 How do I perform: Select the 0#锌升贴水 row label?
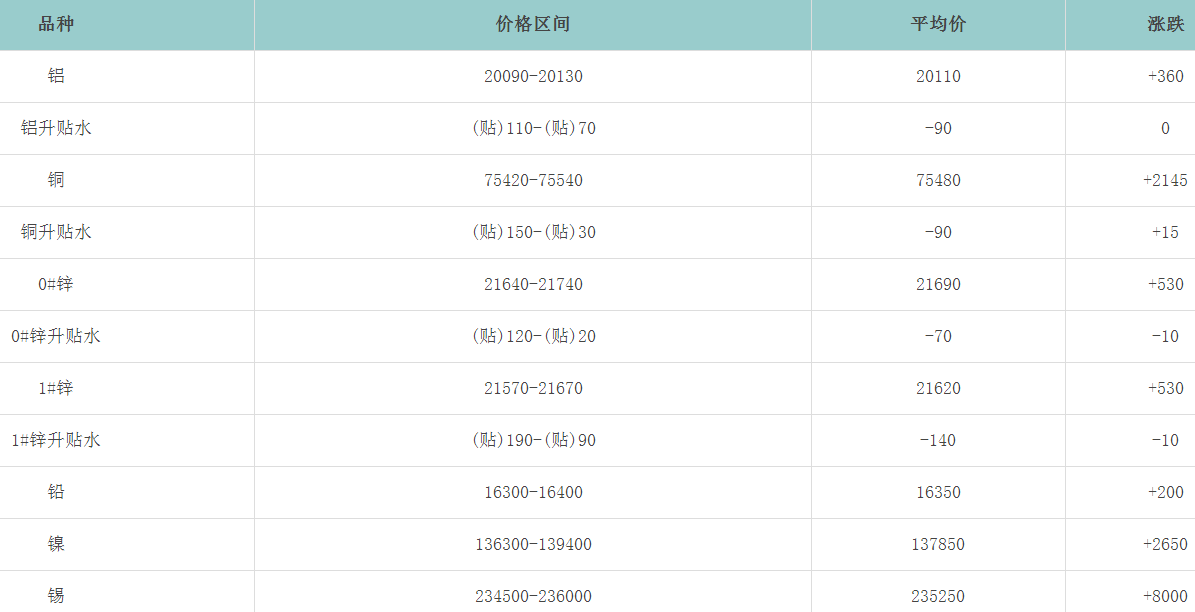[x=56, y=336]
